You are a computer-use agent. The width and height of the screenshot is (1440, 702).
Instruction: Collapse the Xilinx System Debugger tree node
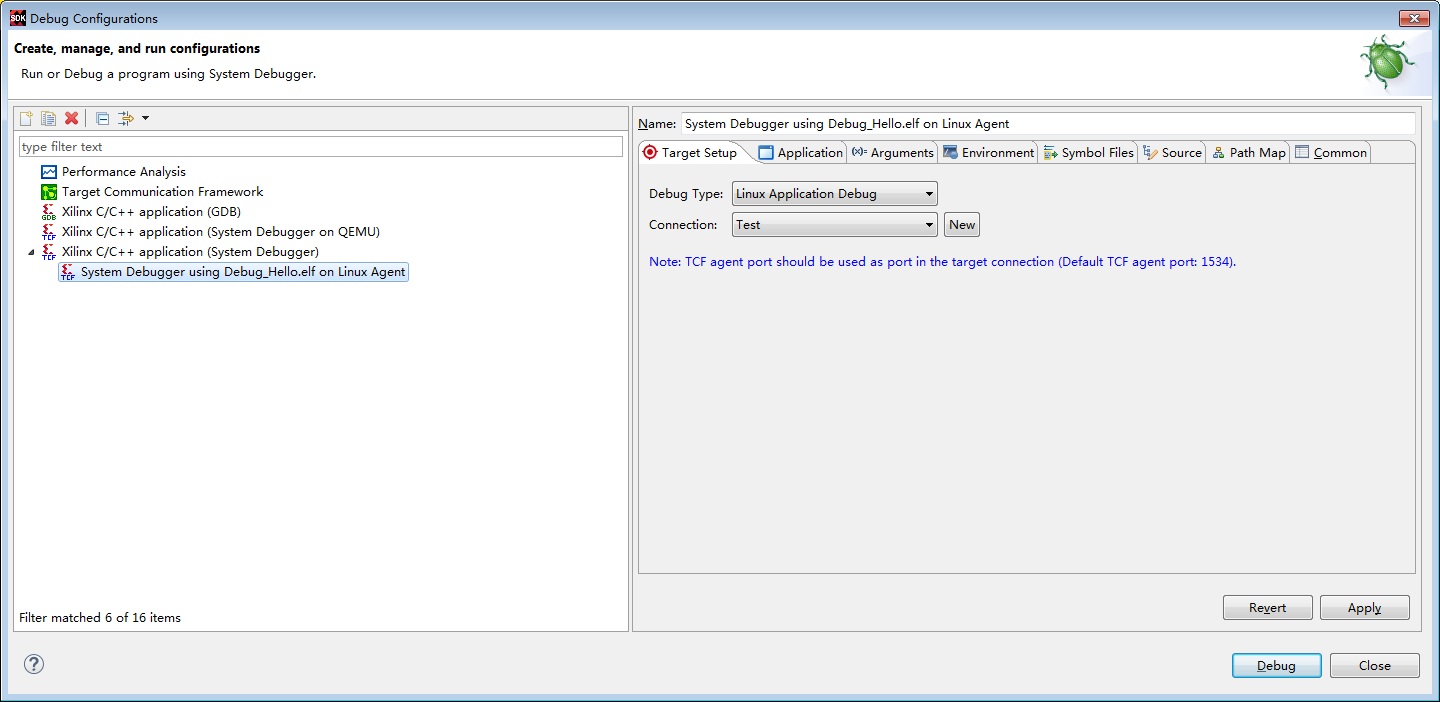[30, 252]
